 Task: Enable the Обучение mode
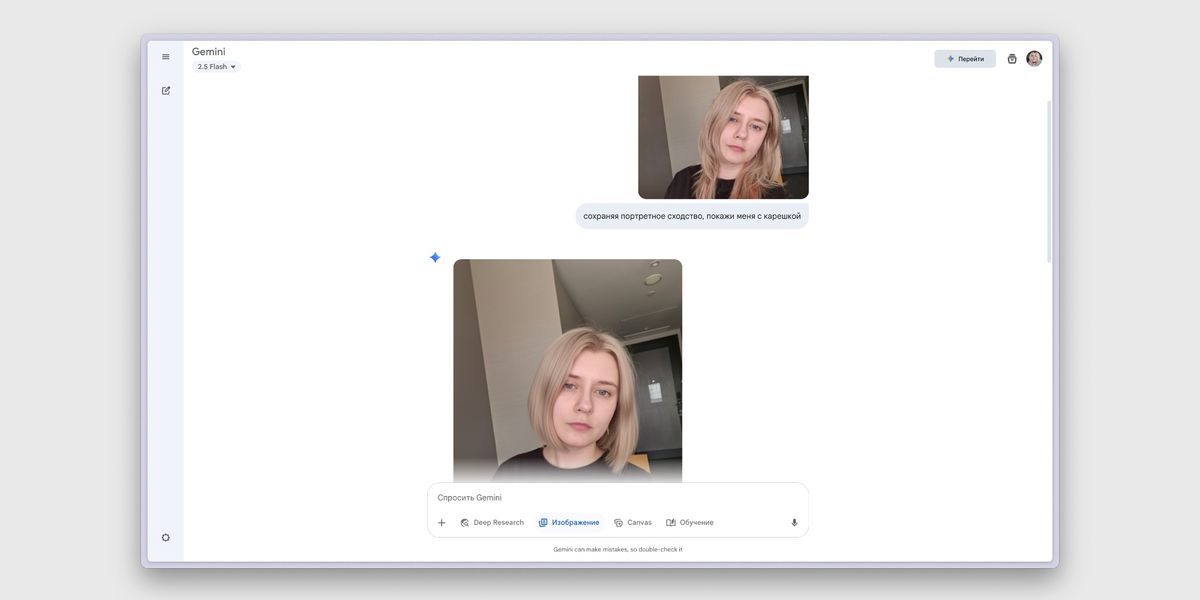click(x=690, y=523)
